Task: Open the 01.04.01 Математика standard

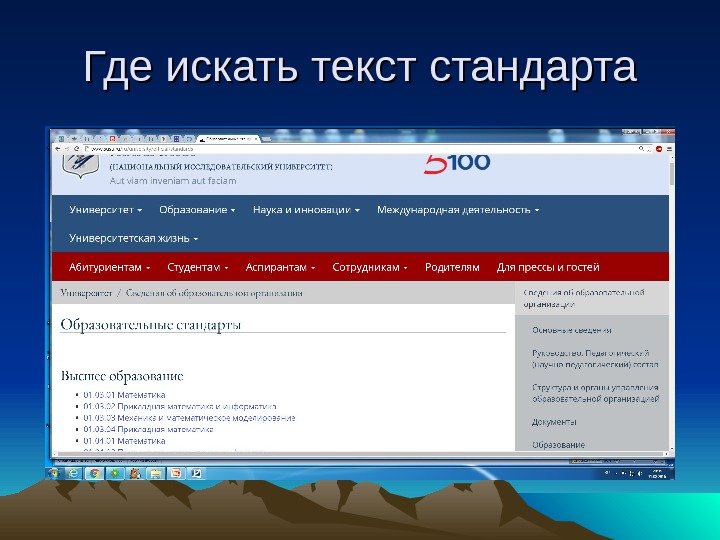Action: [124, 441]
